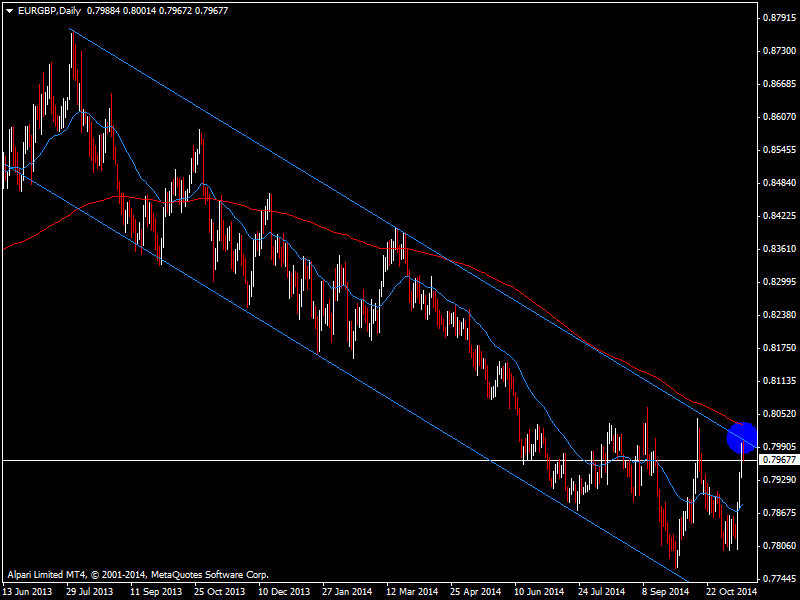Click price axis label 0.85455

point(779,150)
